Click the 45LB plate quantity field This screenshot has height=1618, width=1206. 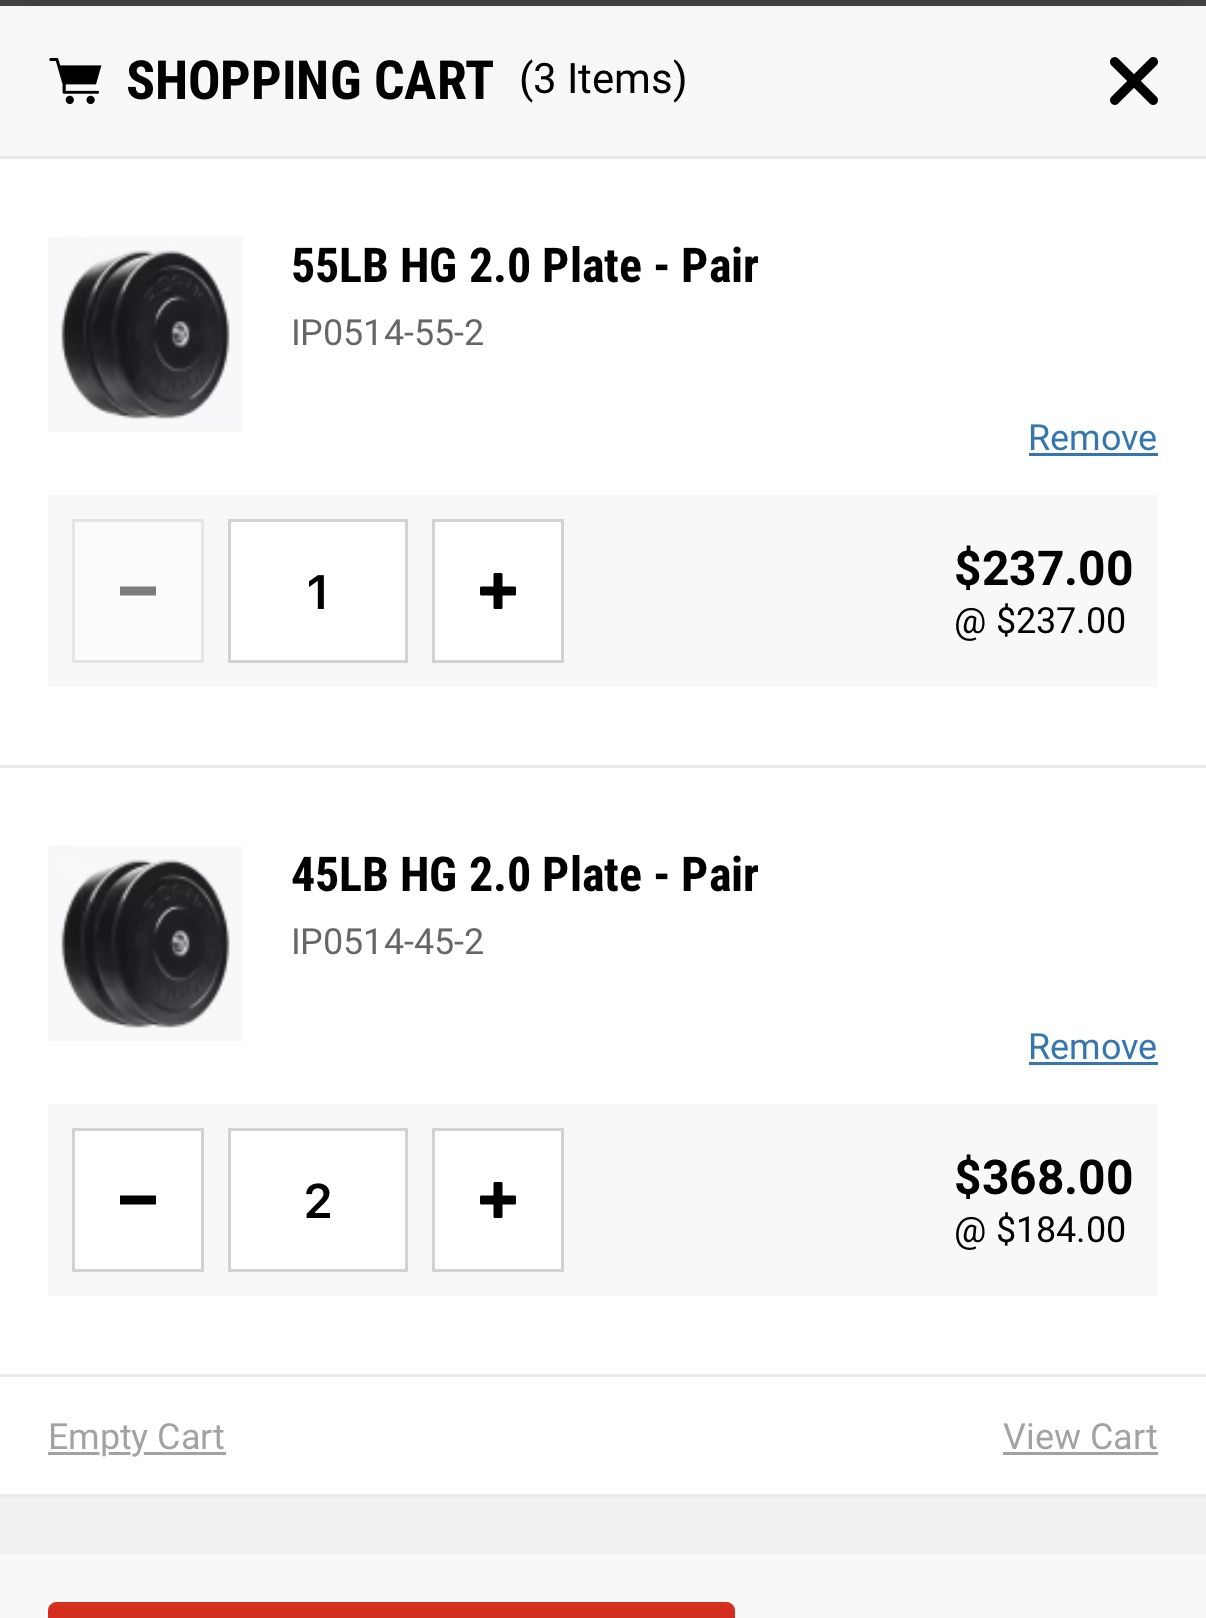tap(318, 1200)
